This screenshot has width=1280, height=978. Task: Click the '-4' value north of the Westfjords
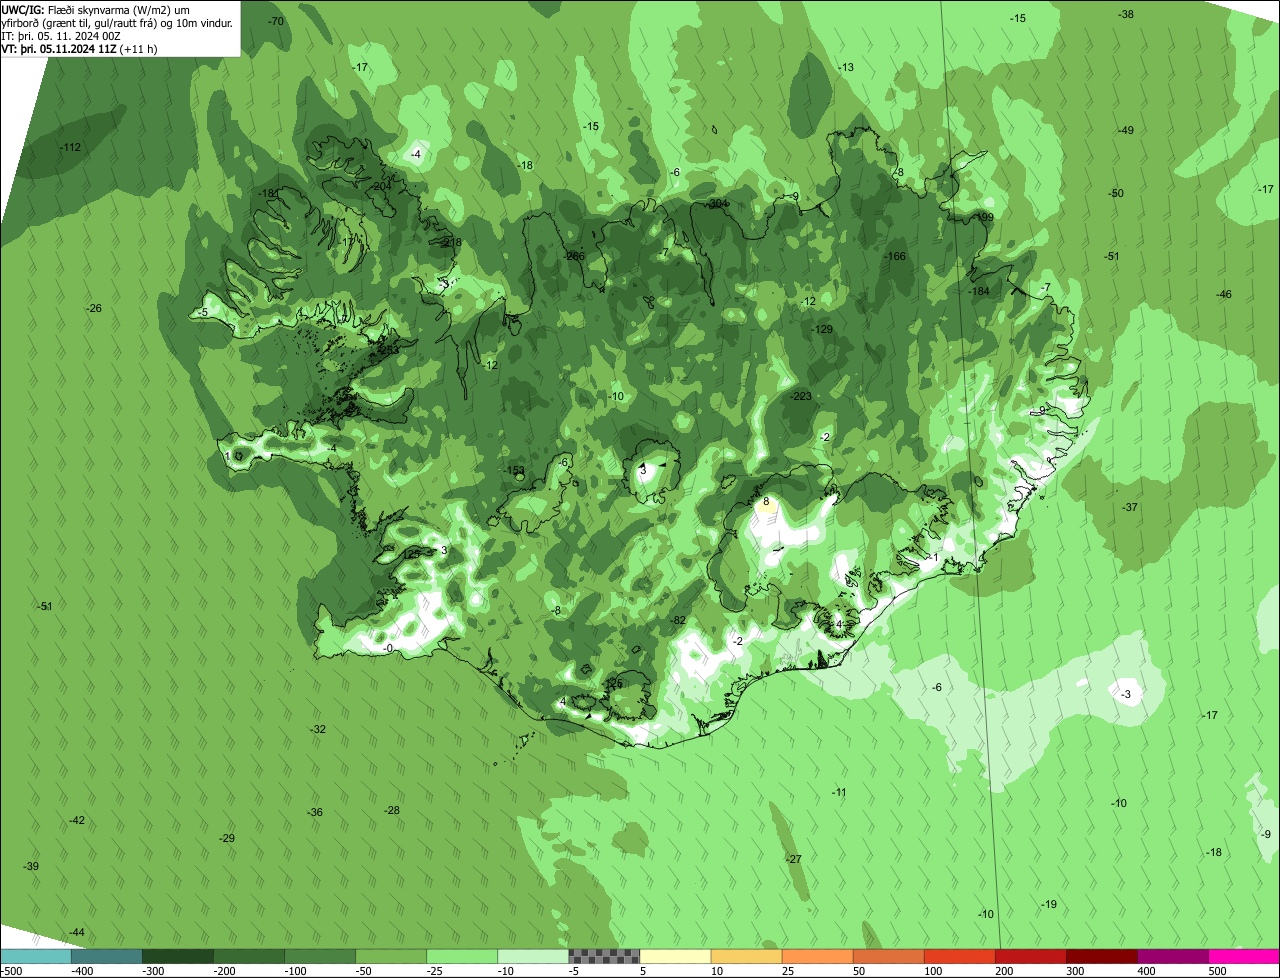(x=415, y=154)
